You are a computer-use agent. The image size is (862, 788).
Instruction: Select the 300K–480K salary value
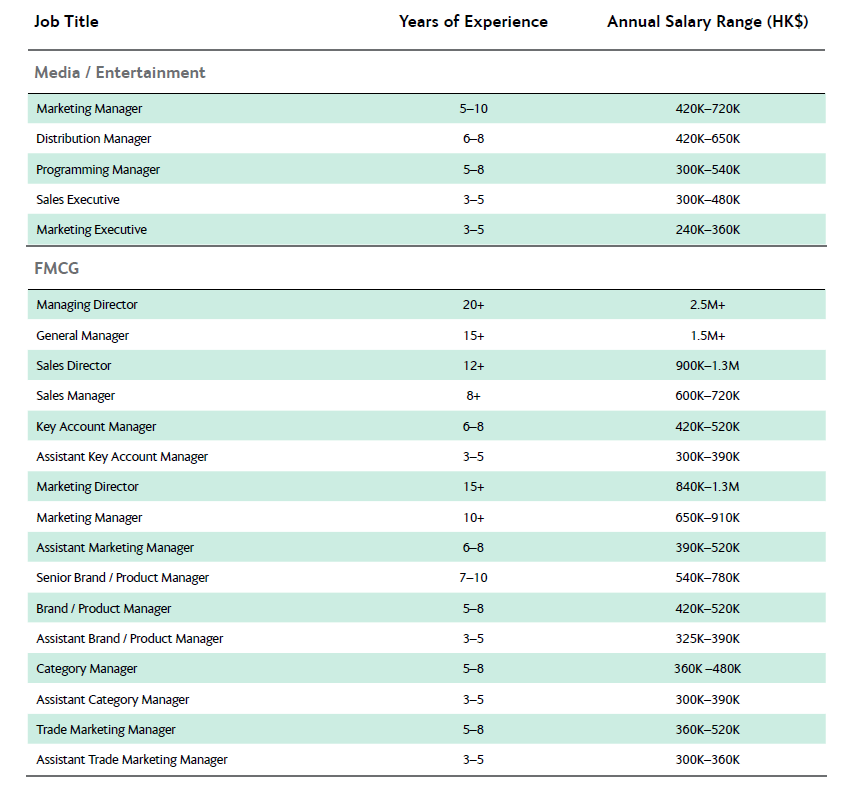coord(708,200)
